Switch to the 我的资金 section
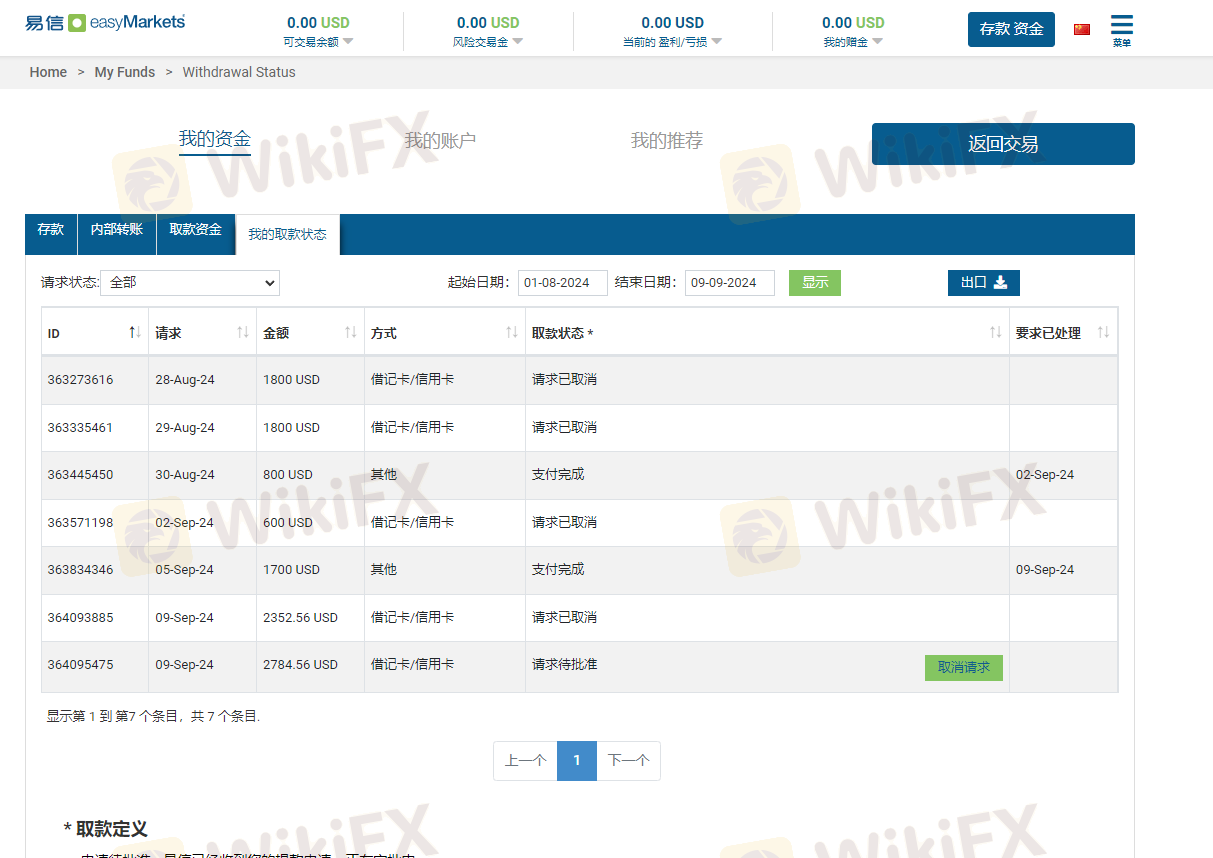This screenshot has width=1213, height=858. 215,139
